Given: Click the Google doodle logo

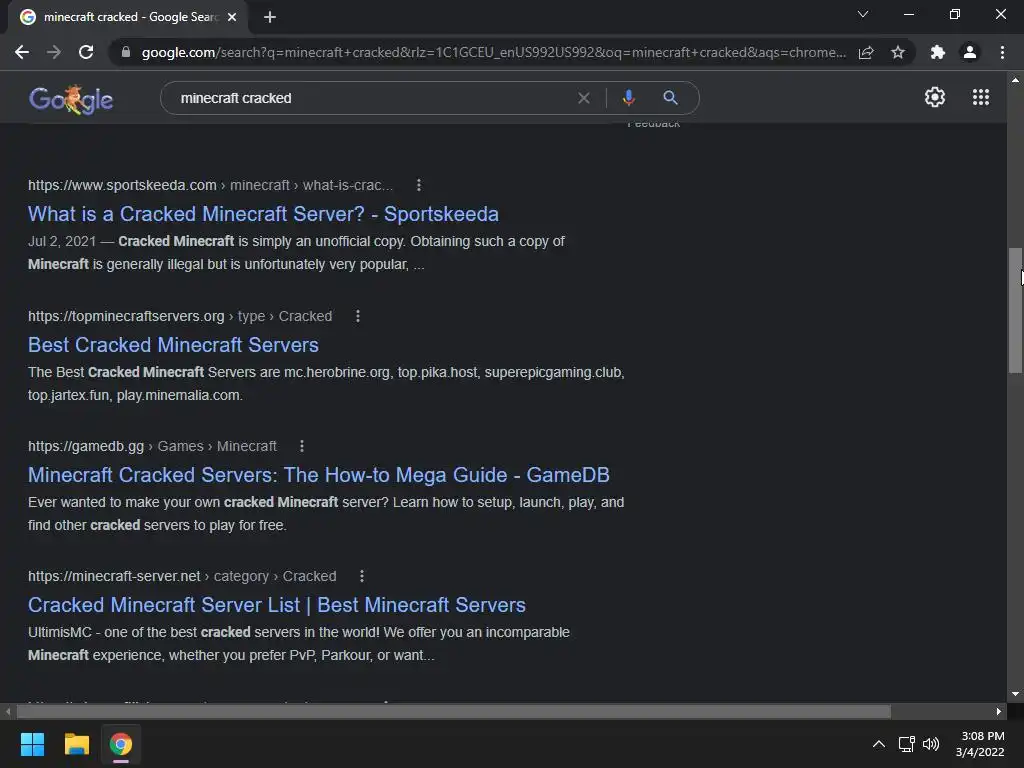Looking at the screenshot, I should tap(71, 99).
